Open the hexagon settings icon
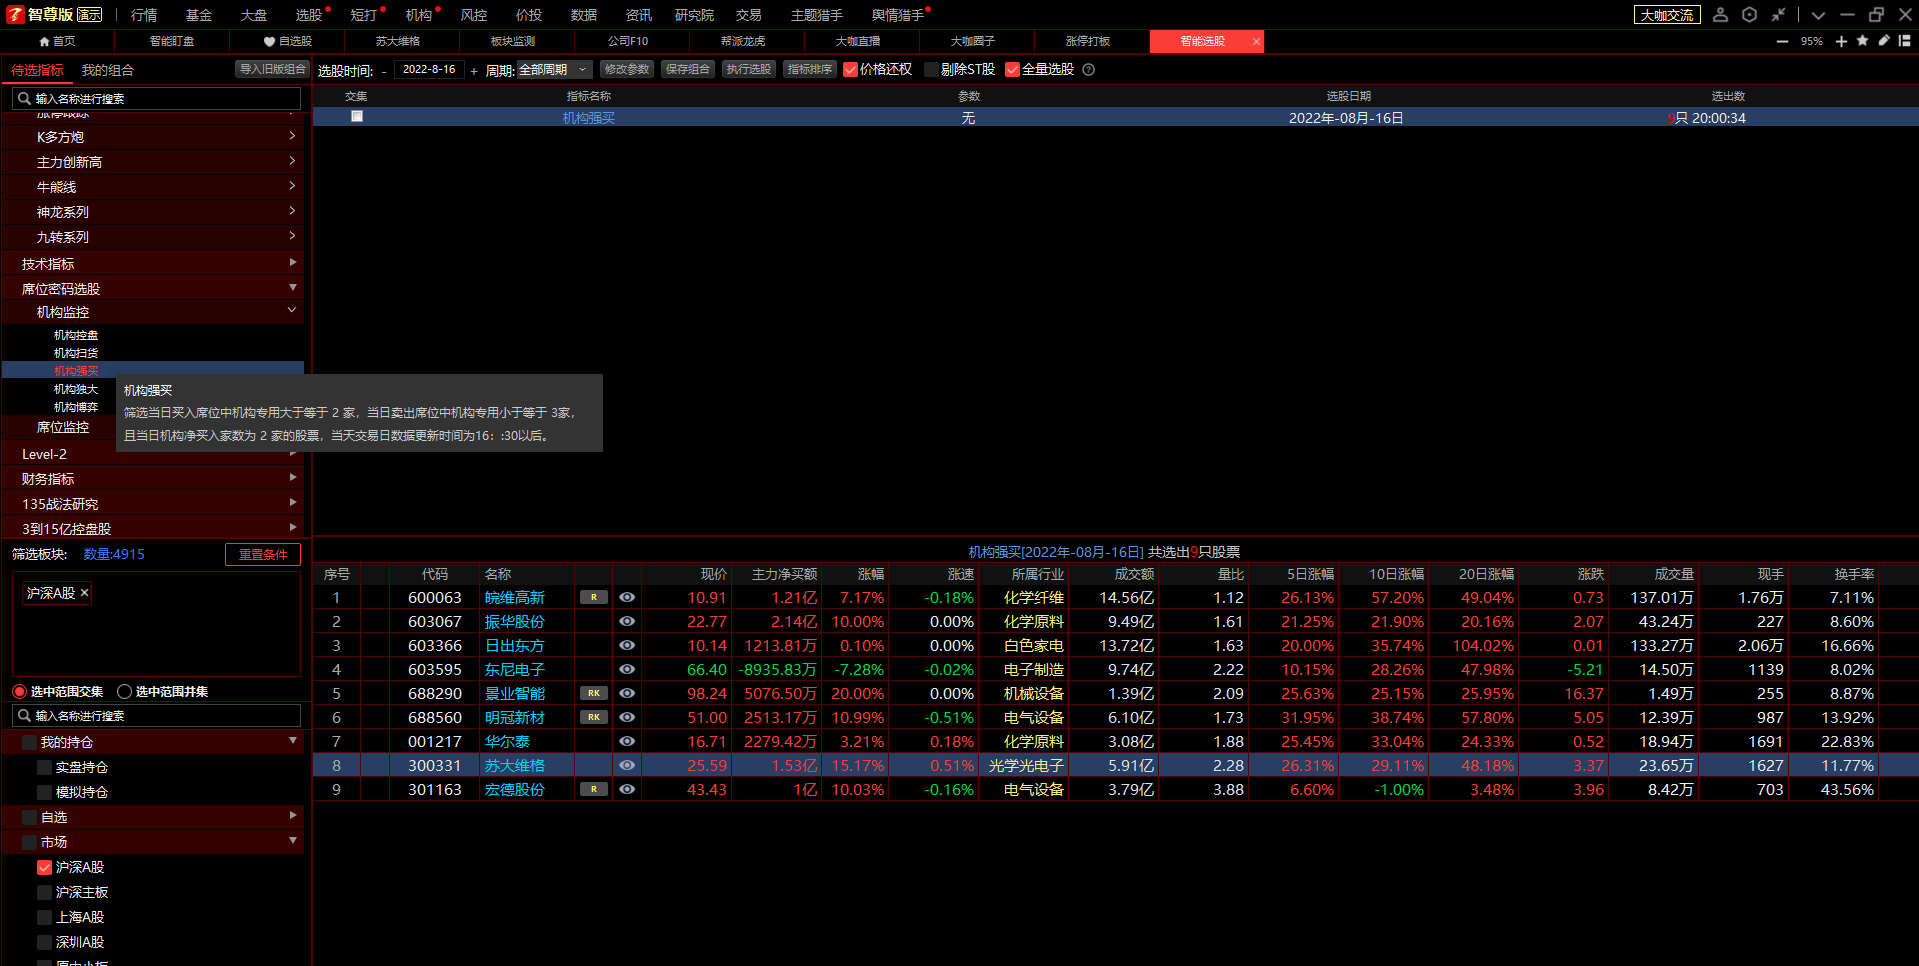The width and height of the screenshot is (1919, 966). pyautogui.click(x=1749, y=15)
